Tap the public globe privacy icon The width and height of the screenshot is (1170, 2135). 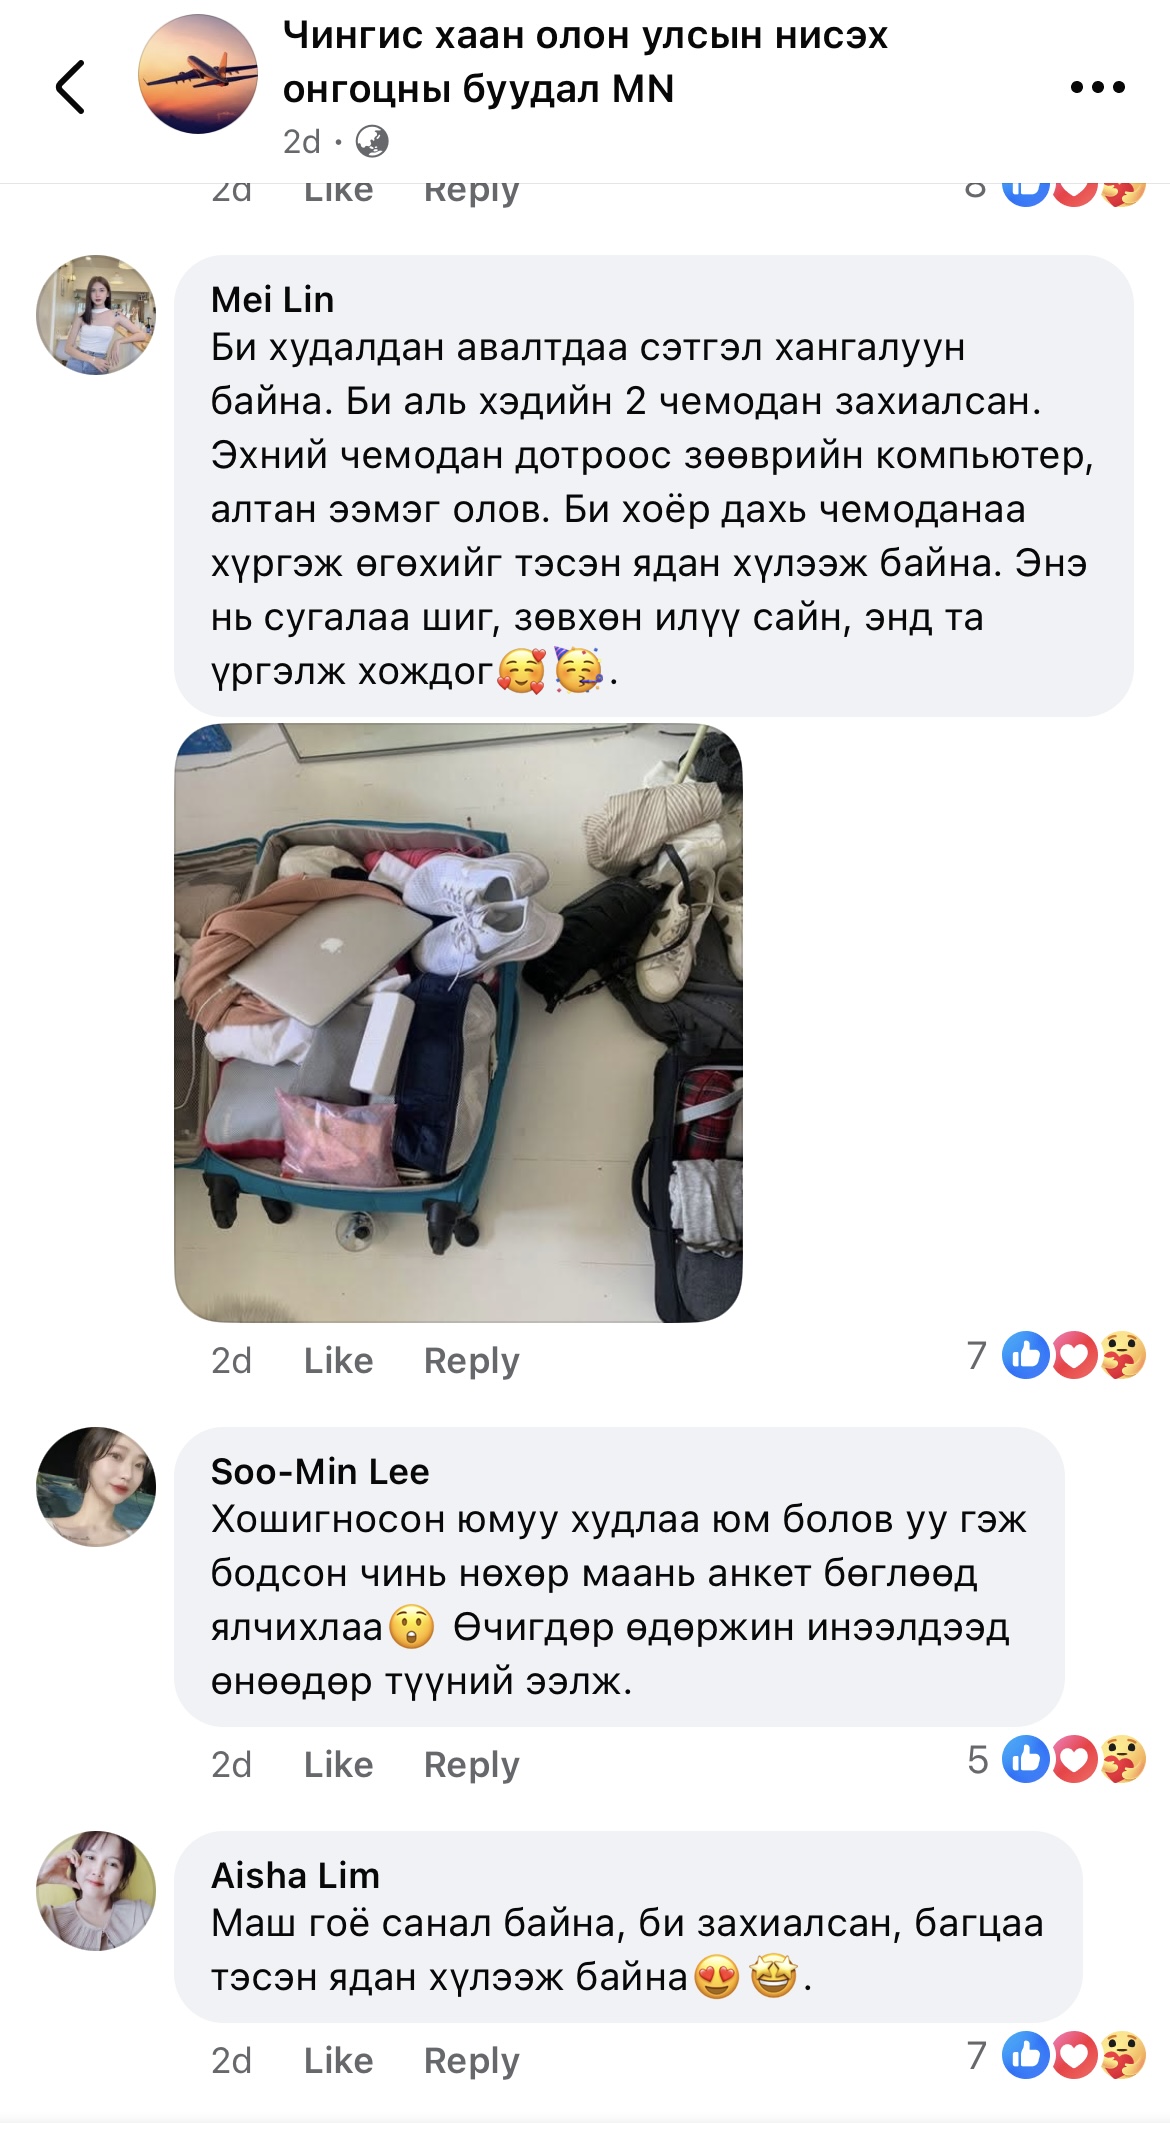[372, 141]
